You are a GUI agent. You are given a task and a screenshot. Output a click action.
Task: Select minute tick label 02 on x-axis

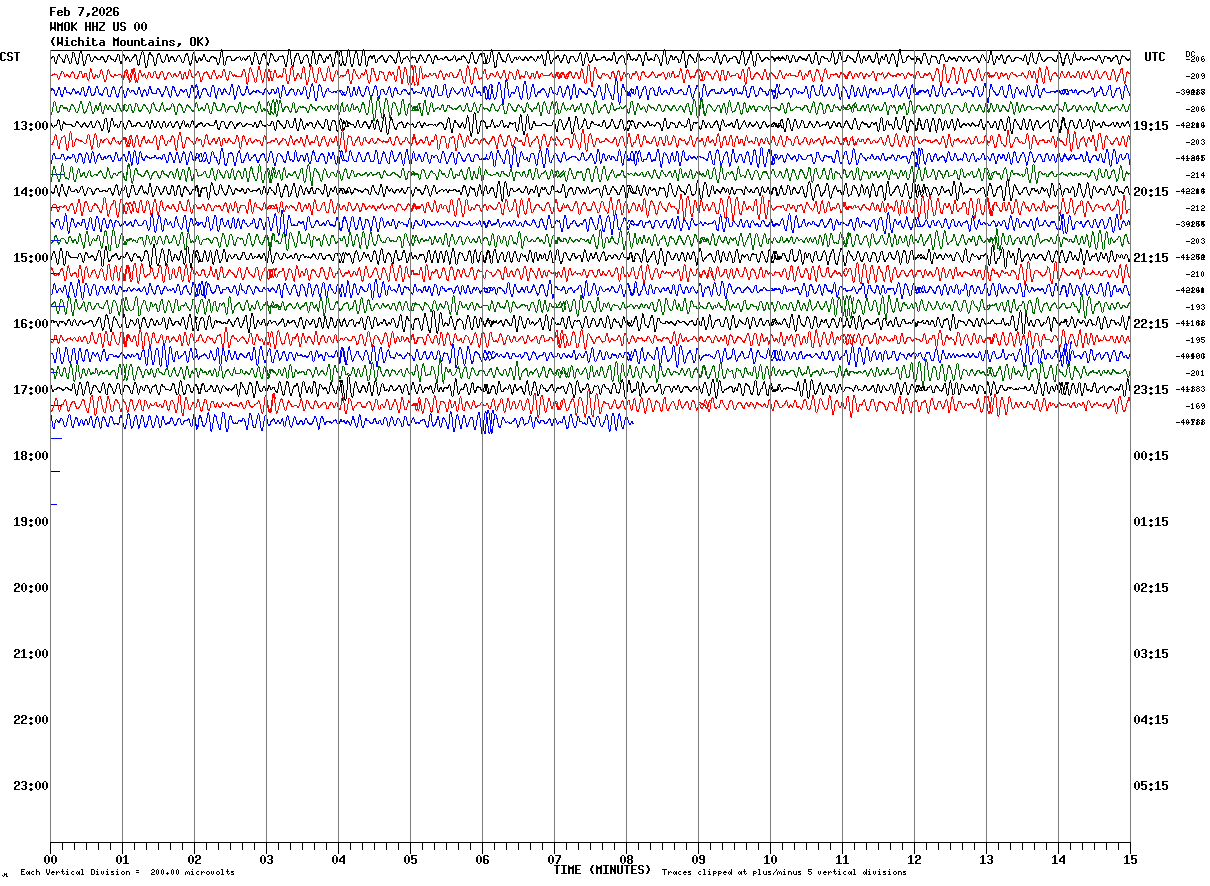[194, 859]
